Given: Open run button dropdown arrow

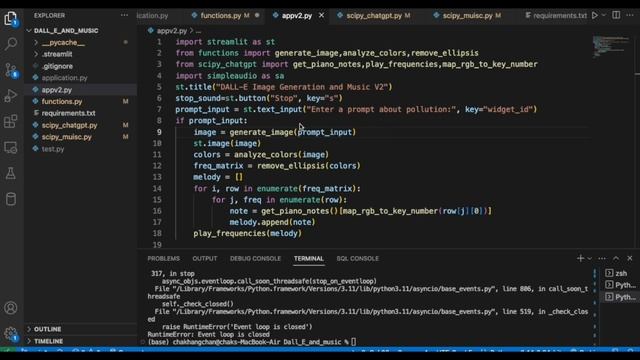Looking at the screenshot, I should [604, 15].
